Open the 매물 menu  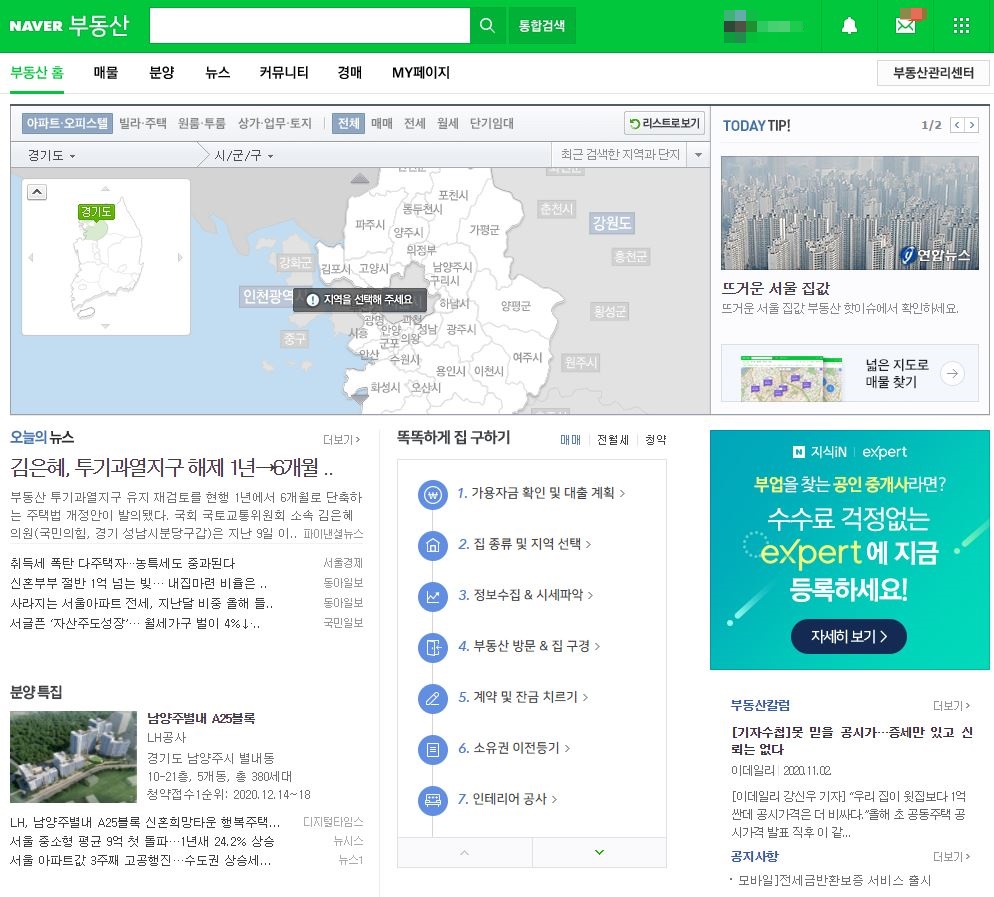[x=106, y=72]
